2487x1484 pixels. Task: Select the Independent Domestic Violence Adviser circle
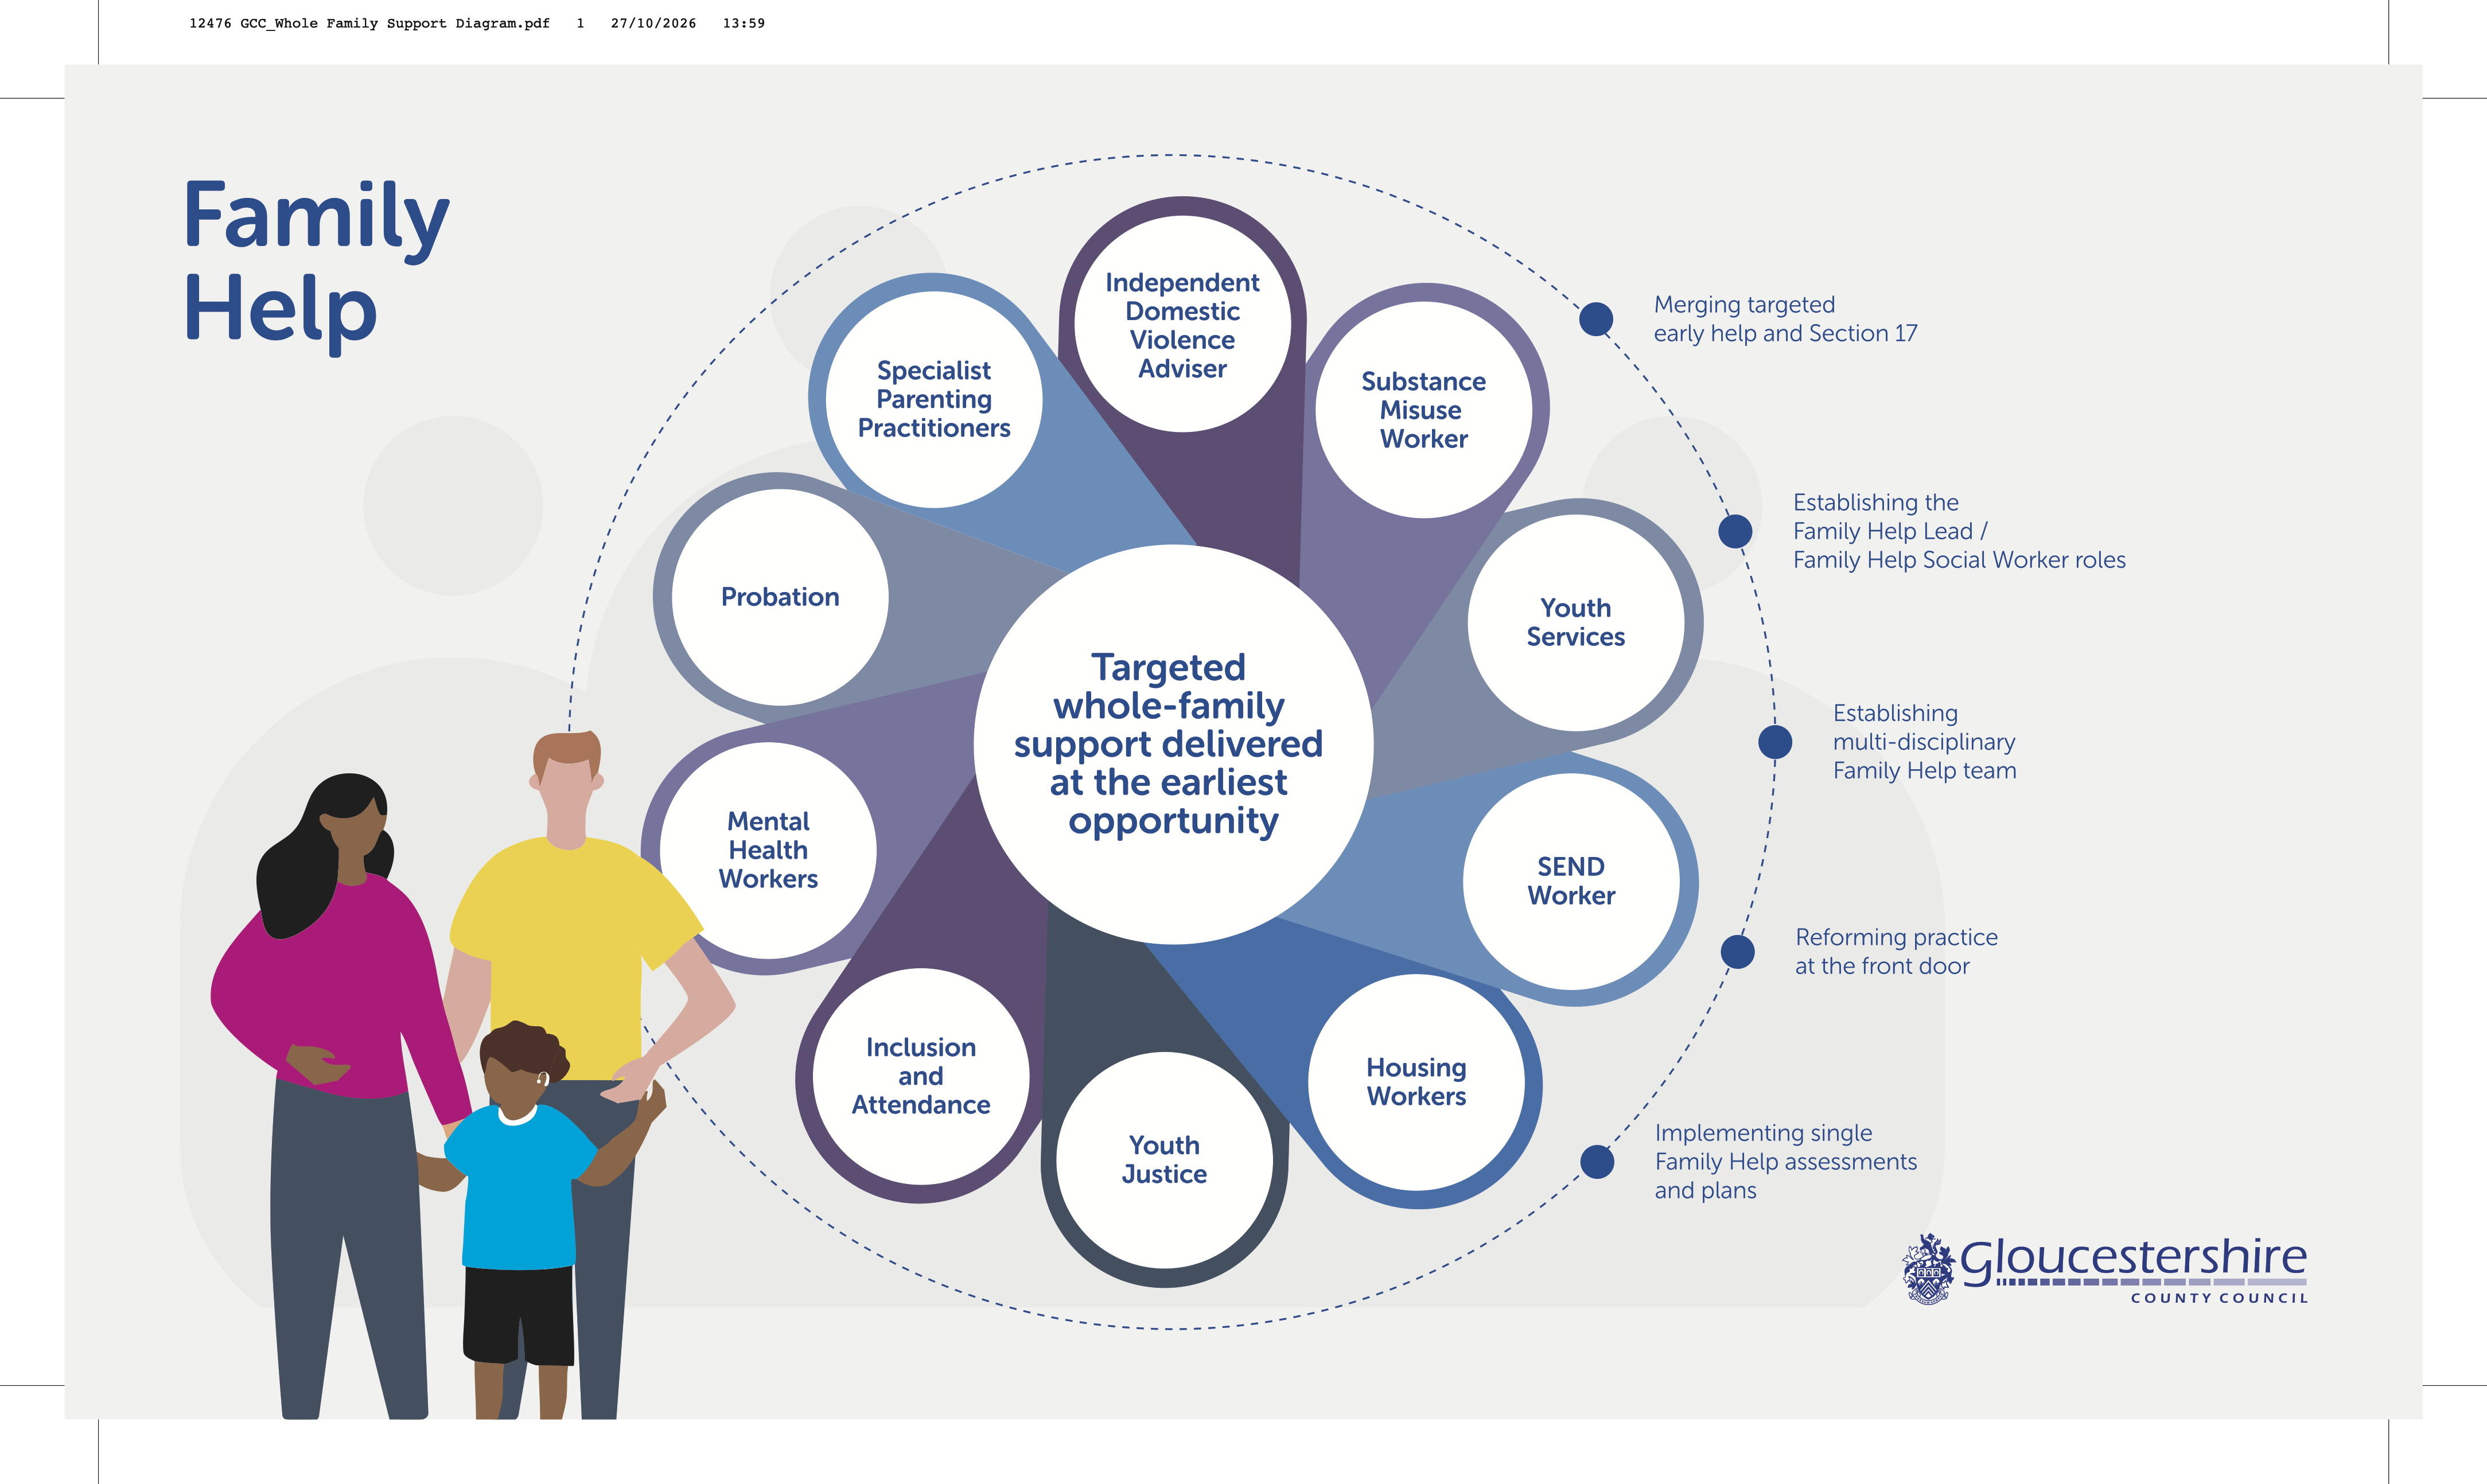(1182, 324)
